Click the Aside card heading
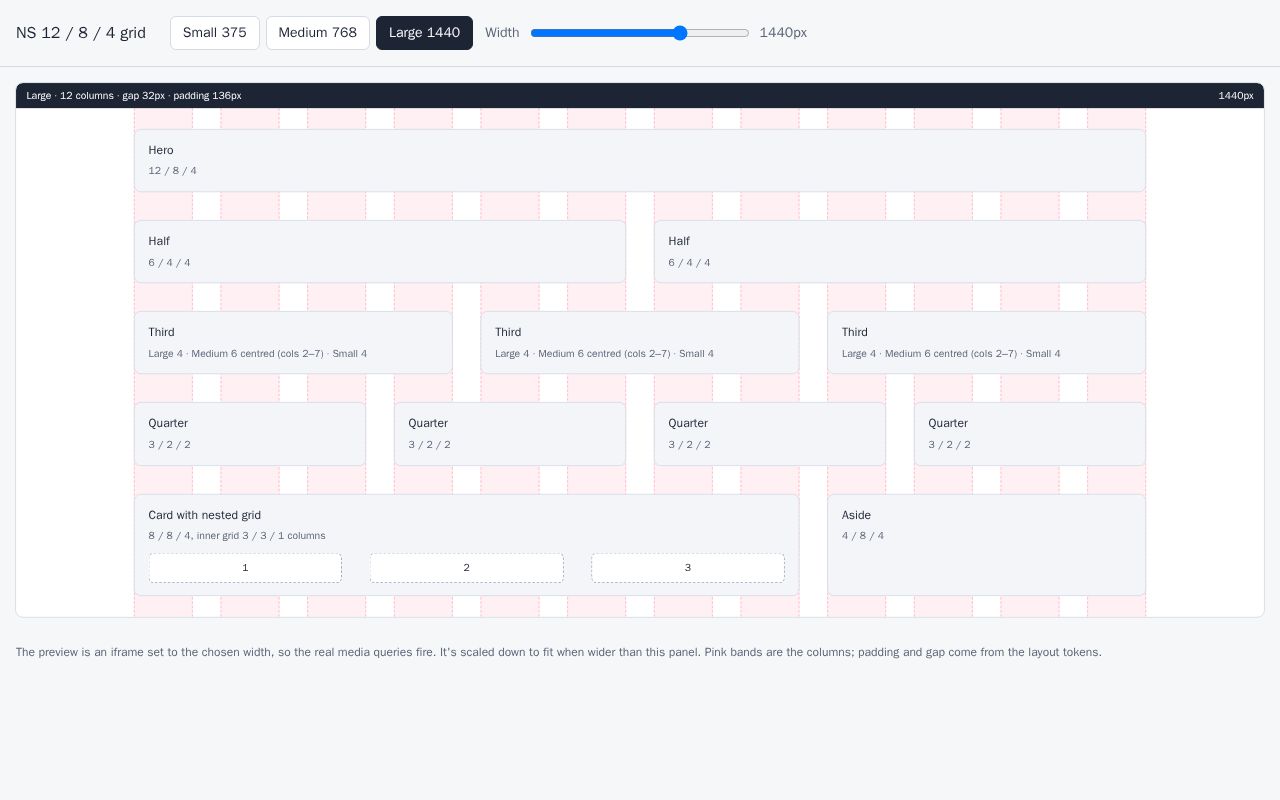Image resolution: width=1280 pixels, height=800 pixels. [x=856, y=515]
